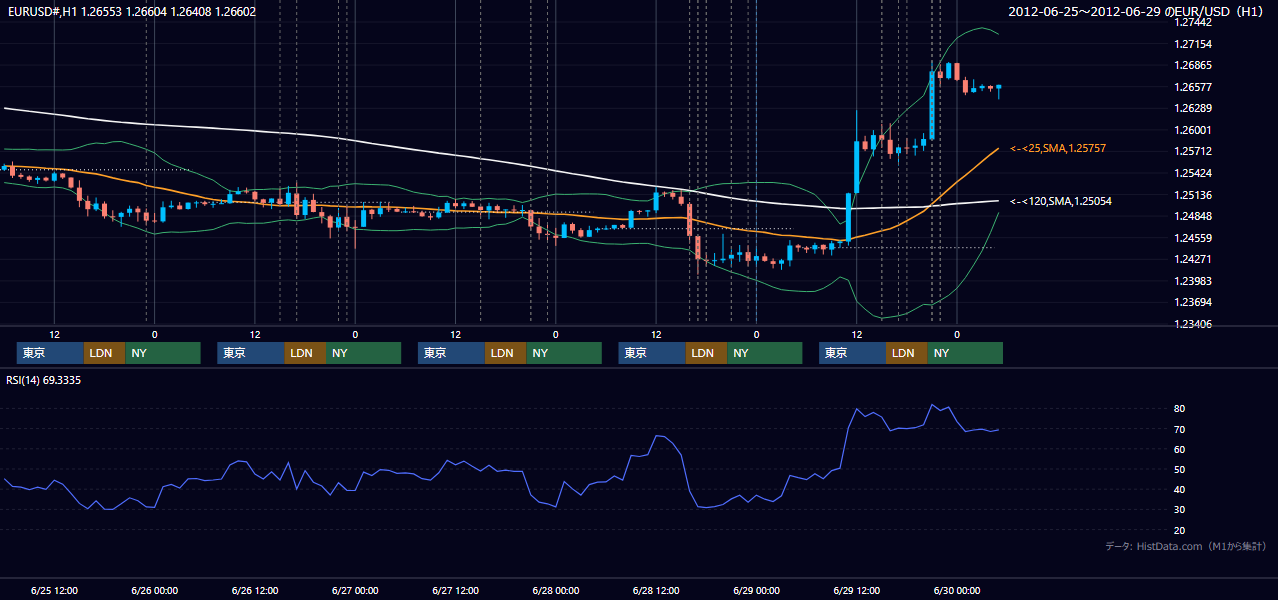Click price axis value 1.23694

[1193, 302]
